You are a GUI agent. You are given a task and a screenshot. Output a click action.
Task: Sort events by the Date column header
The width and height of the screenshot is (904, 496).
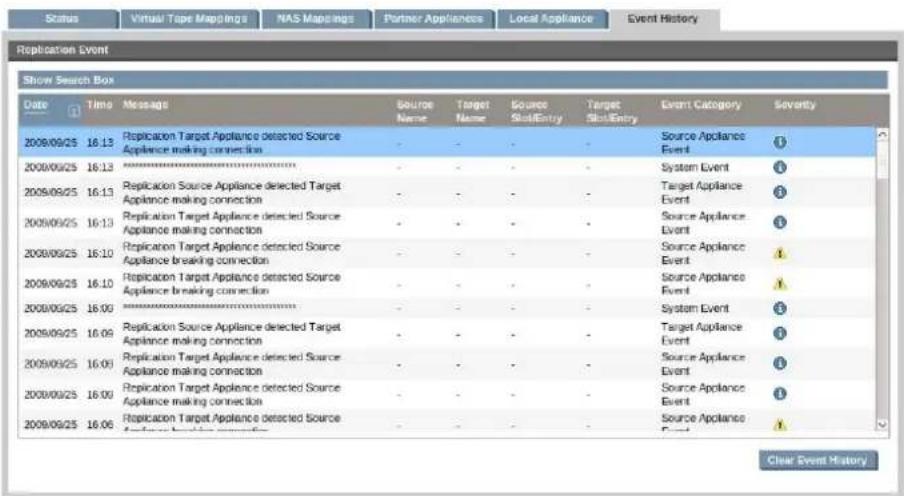(36, 105)
